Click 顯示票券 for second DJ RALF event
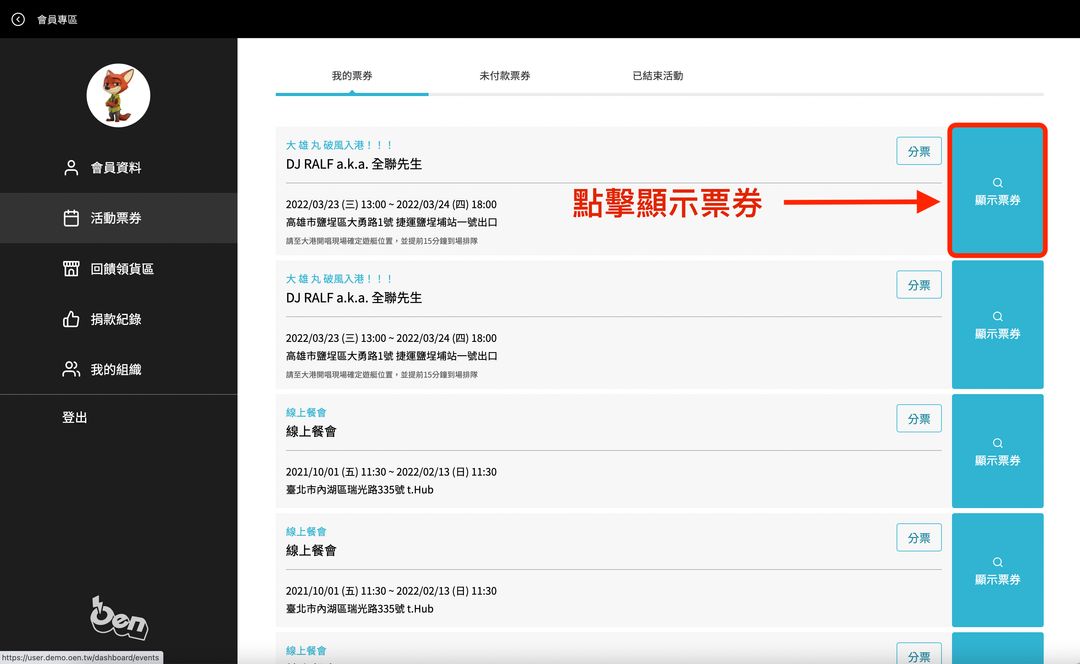Viewport: 1080px width, 664px height. pos(997,325)
